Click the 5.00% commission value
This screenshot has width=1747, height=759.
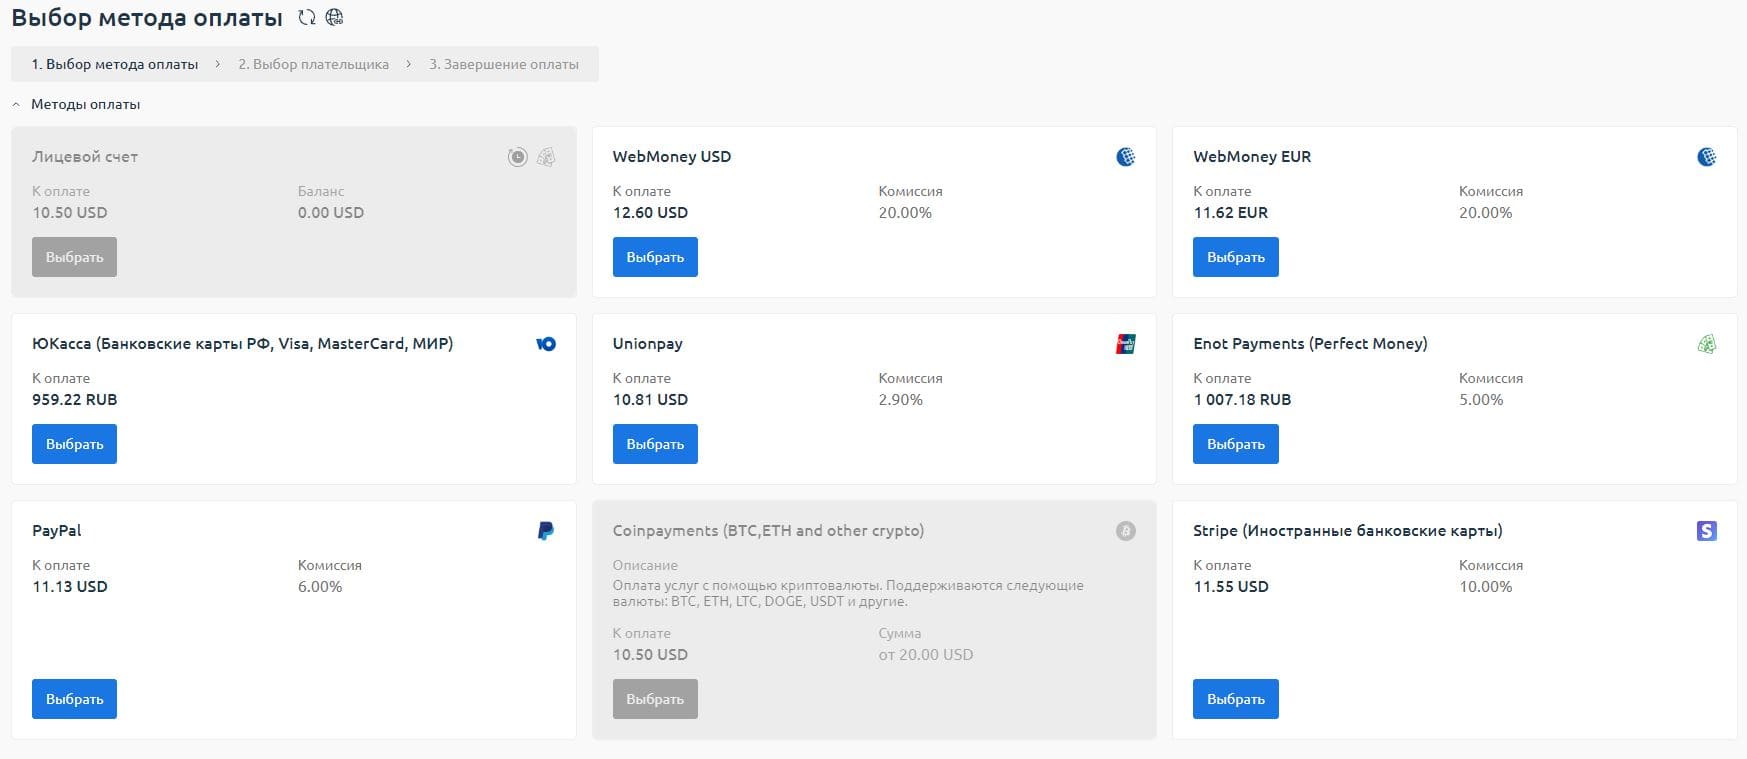(x=1481, y=400)
